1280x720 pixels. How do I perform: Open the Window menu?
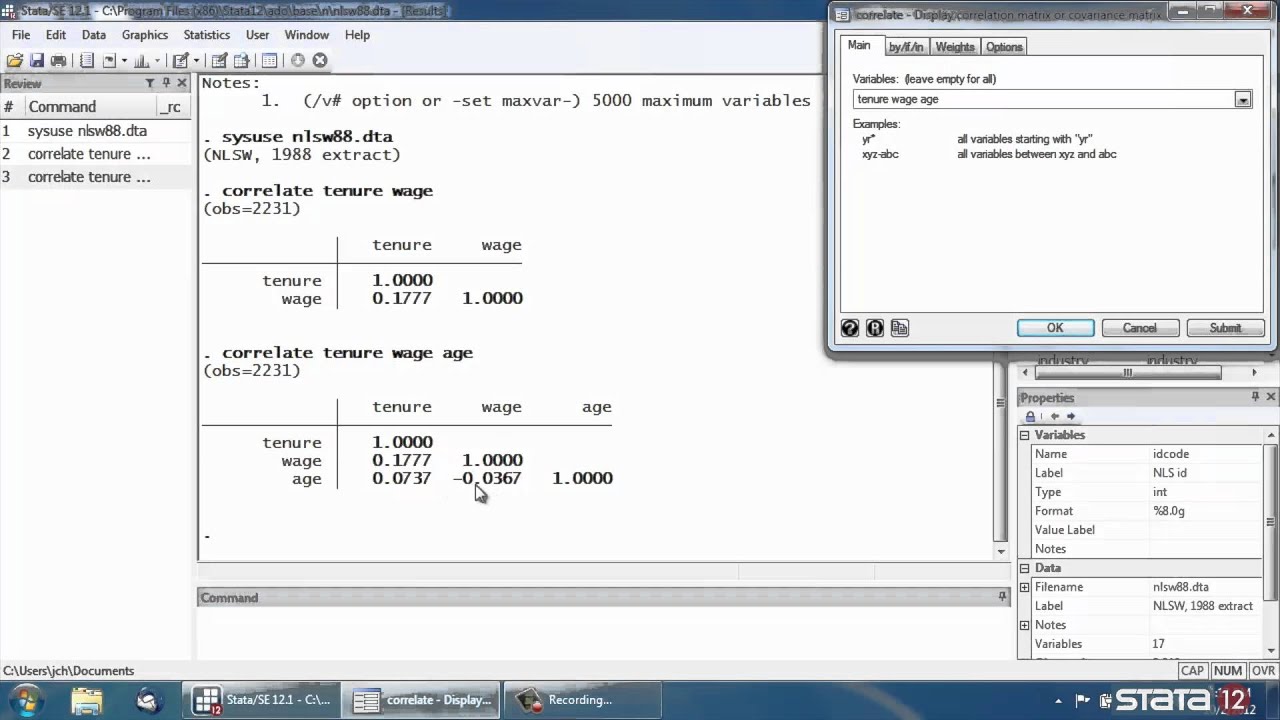tap(307, 34)
